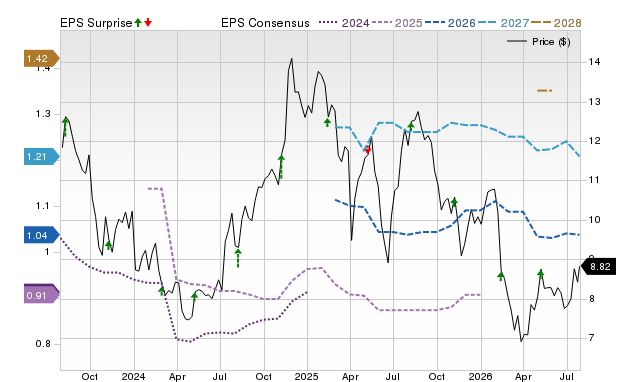Click the 7 label on the price axis
The width and height of the screenshot is (640, 382).
[591, 338]
